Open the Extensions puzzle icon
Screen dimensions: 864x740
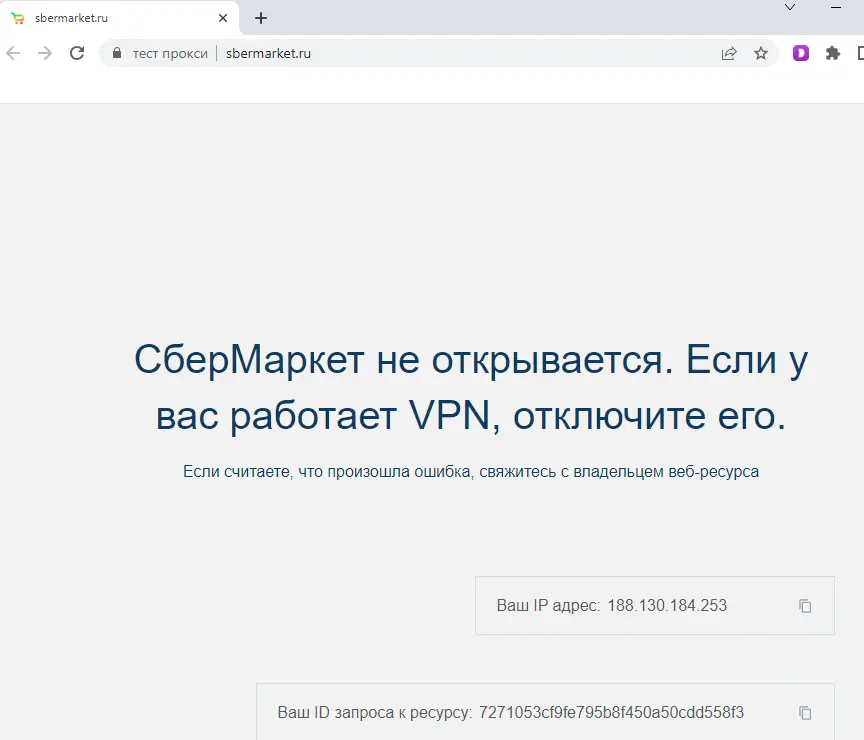[x=833, y=53]
